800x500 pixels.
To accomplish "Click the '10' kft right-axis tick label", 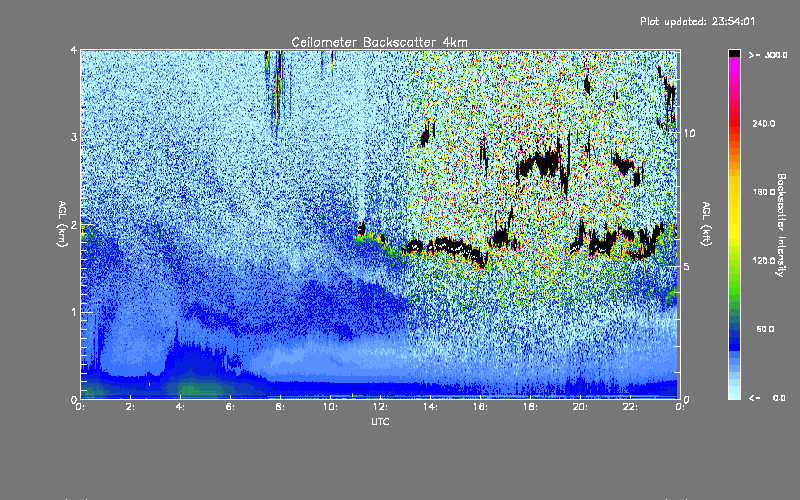I will [x=689, y=133].
